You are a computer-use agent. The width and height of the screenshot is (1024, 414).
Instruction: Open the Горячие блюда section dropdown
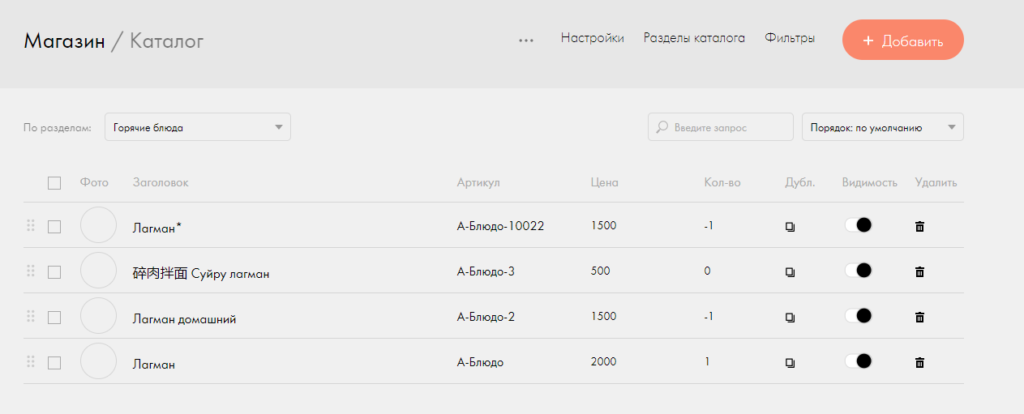click(x=197, y=127)
